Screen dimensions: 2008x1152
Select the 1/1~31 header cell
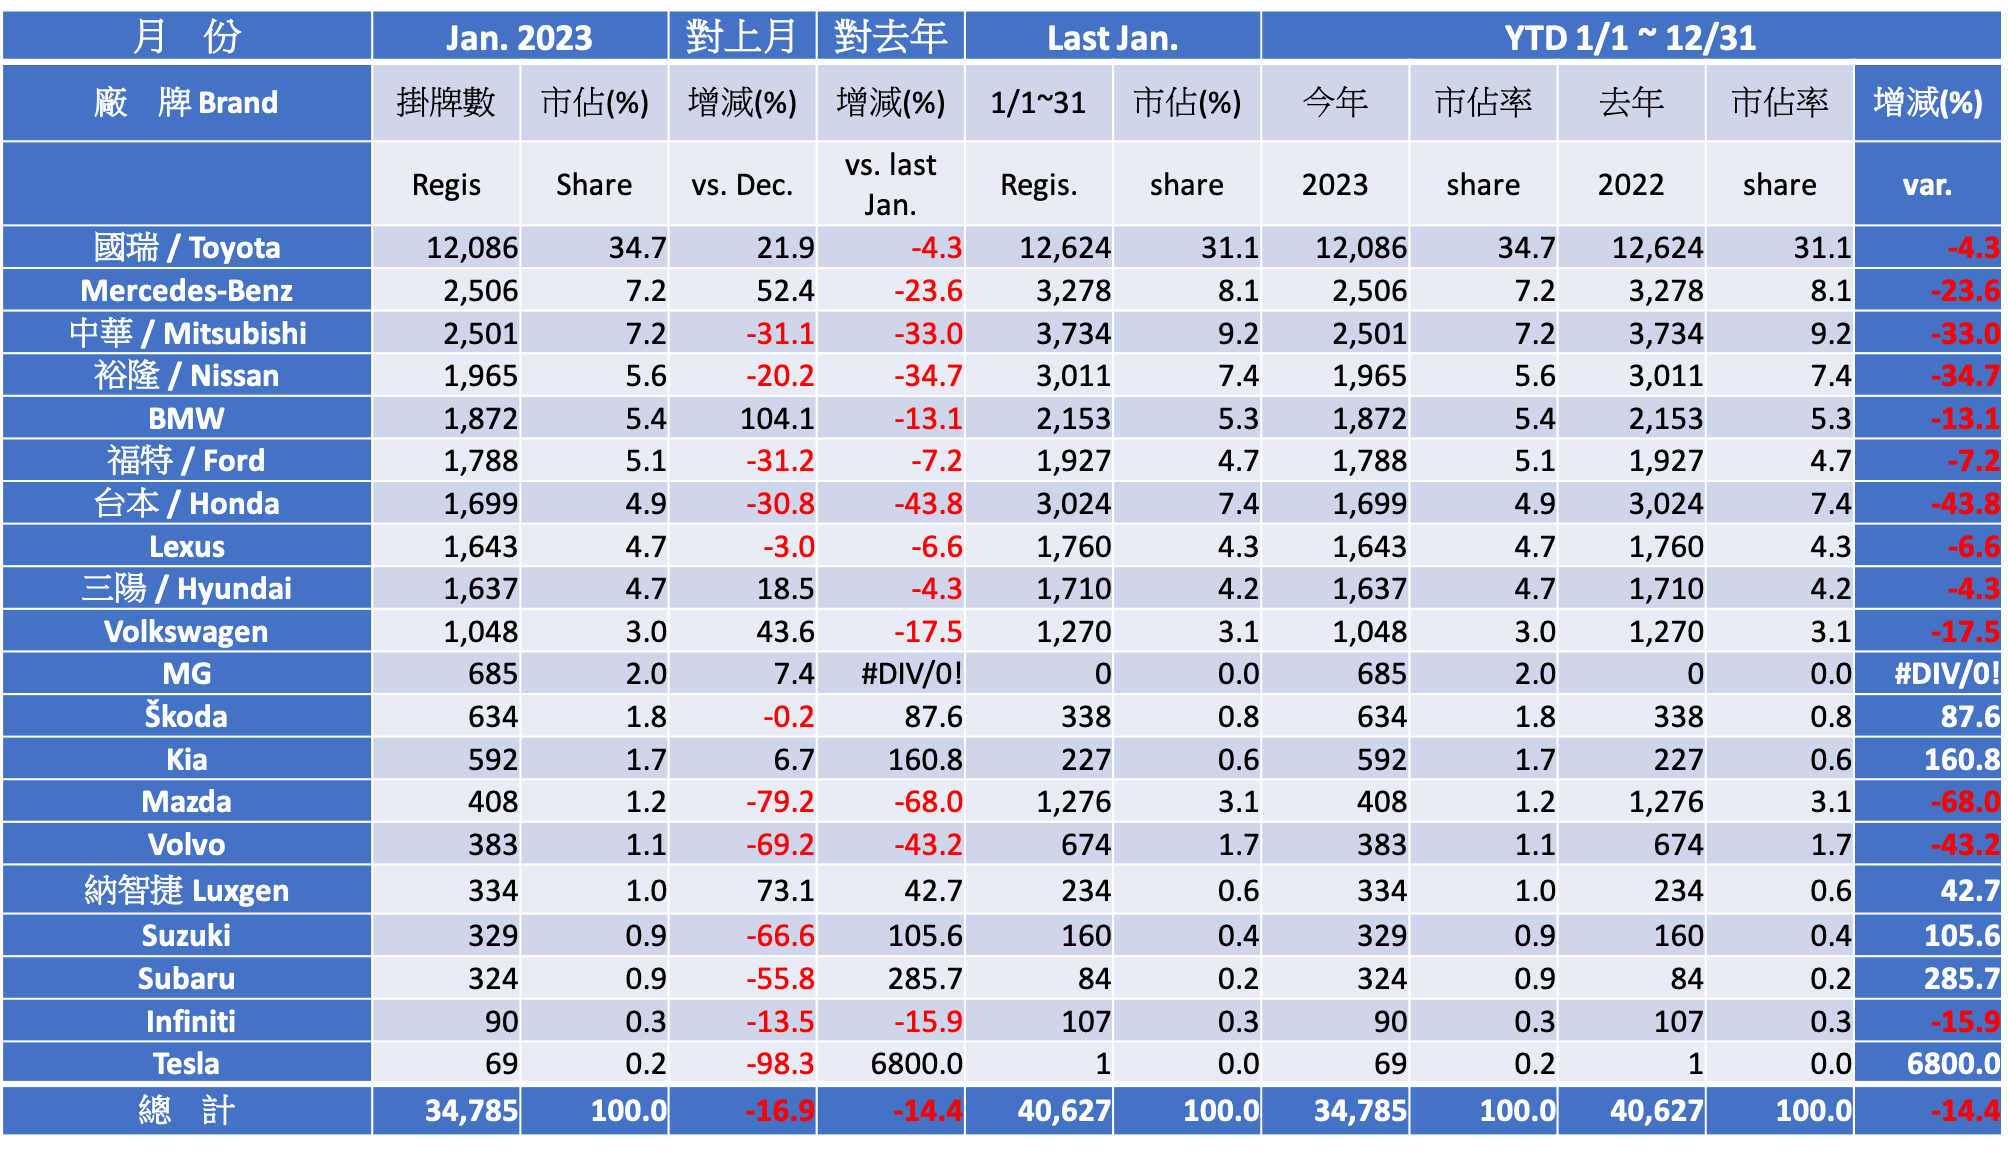tap(1039, 102)
